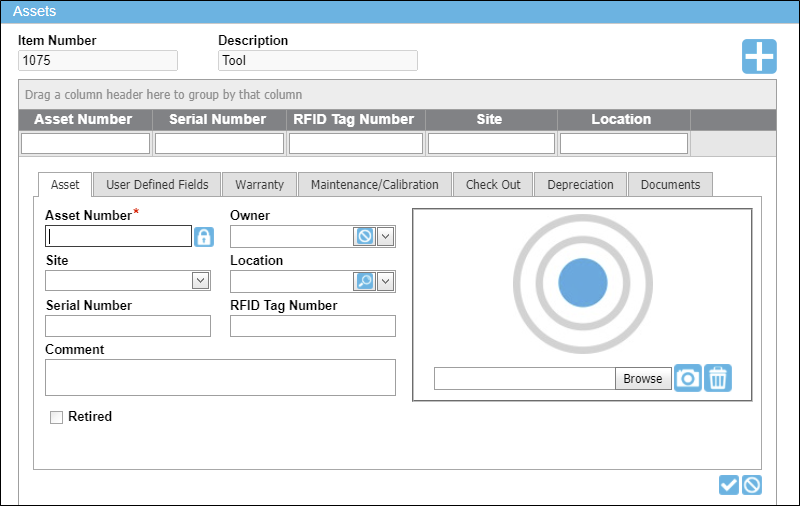Click the image file path field beside Browse
Image resolution: width=800 pixels, height=506 pixels.
[x=524, y=378]
